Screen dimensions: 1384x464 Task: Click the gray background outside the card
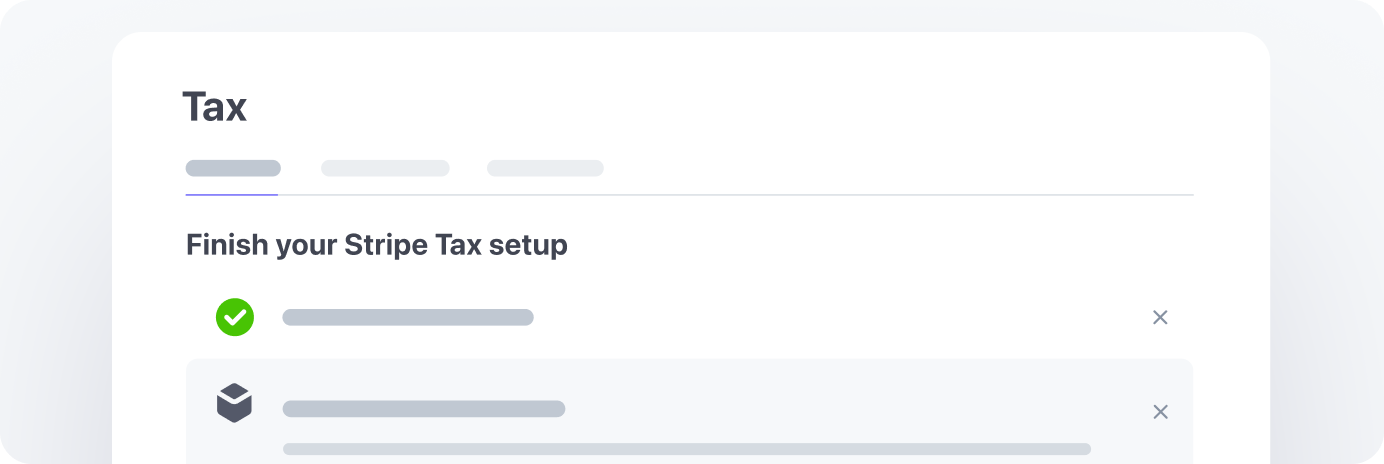click(55, 250)
